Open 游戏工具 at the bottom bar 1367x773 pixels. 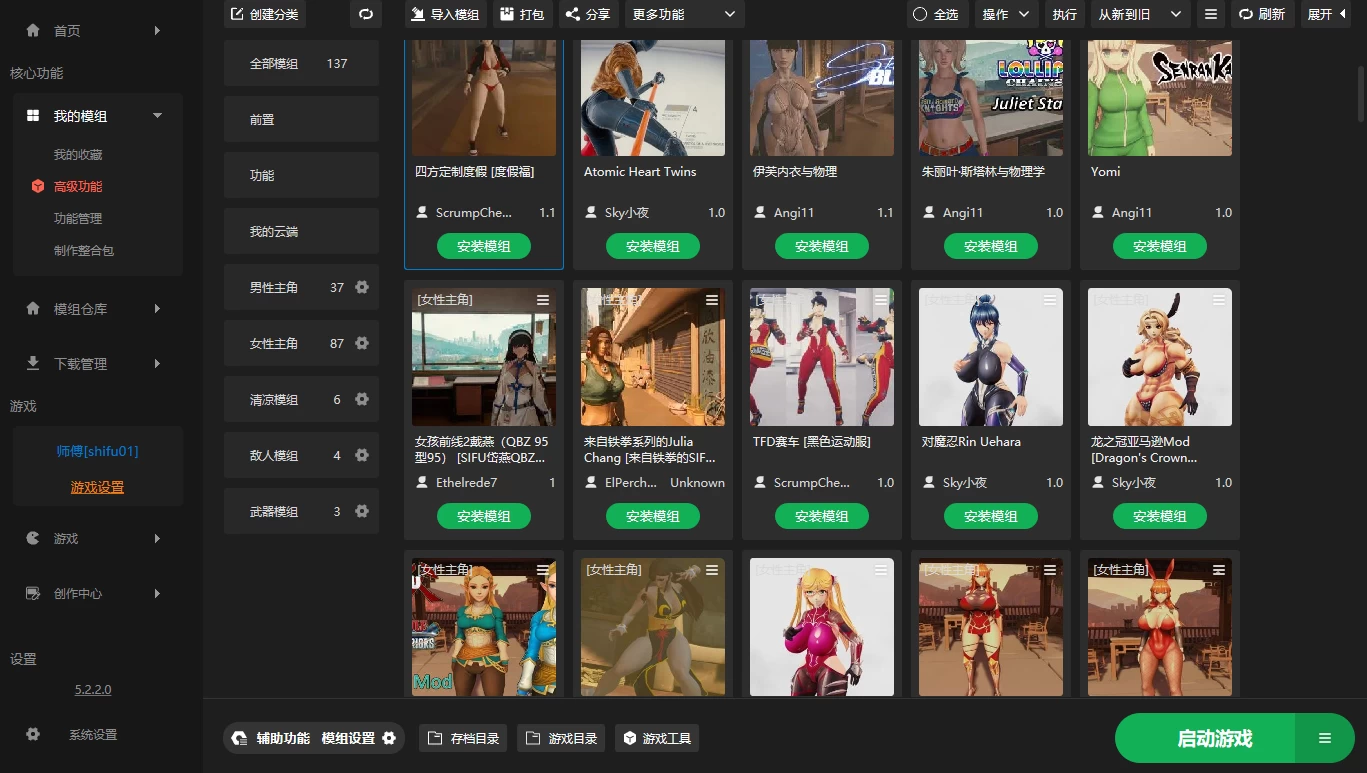tap(657, 738)
